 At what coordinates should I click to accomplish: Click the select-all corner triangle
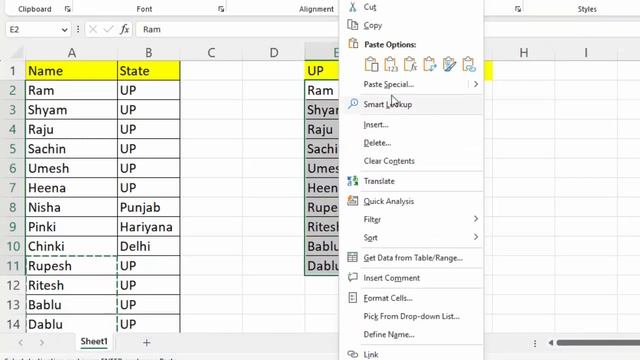coord(17,53)
